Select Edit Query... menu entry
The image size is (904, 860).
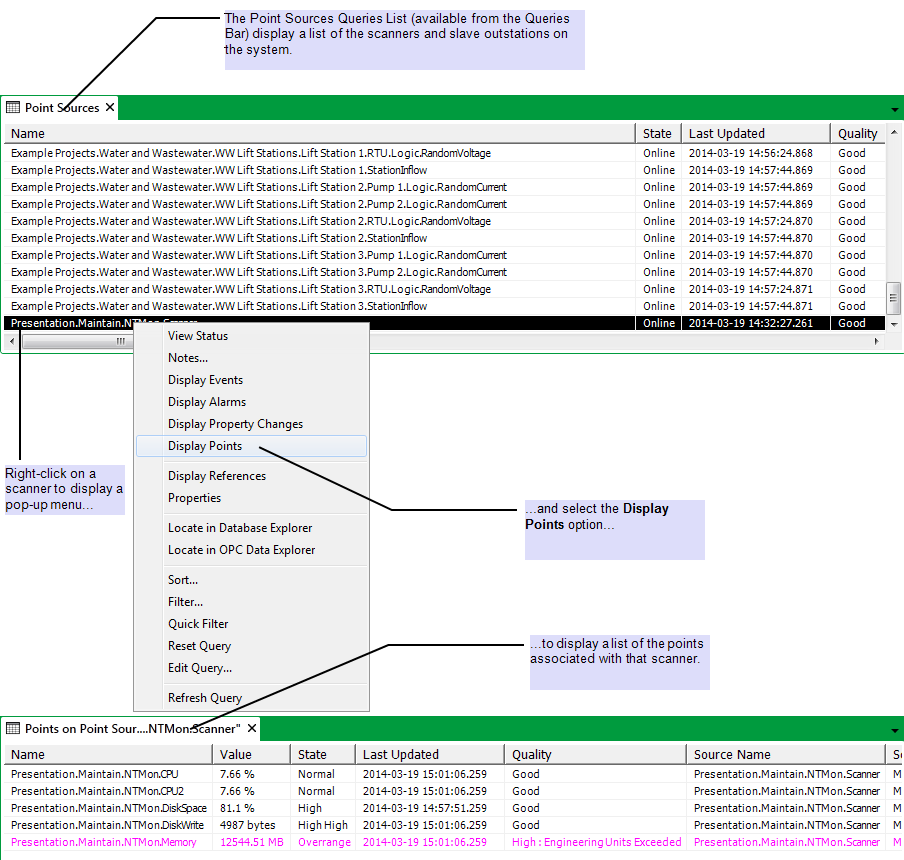200,668
